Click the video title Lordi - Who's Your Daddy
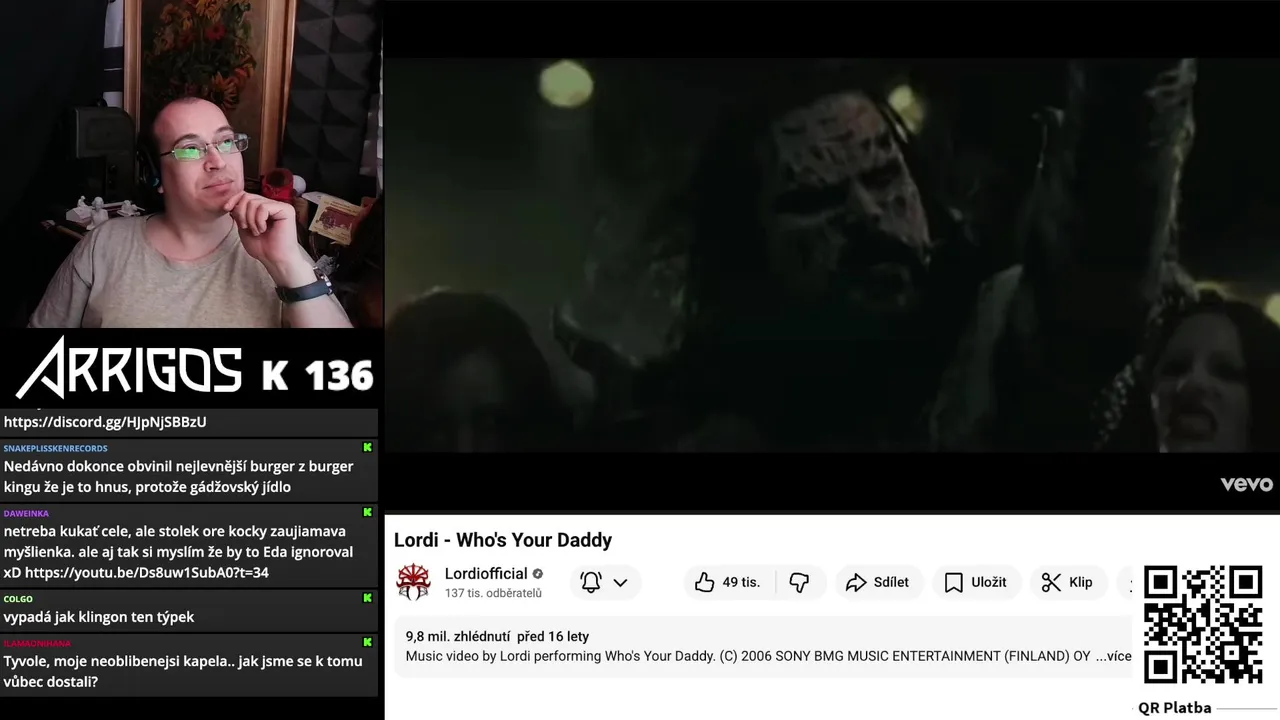1280x720 pixels. (x=503, y=540)
